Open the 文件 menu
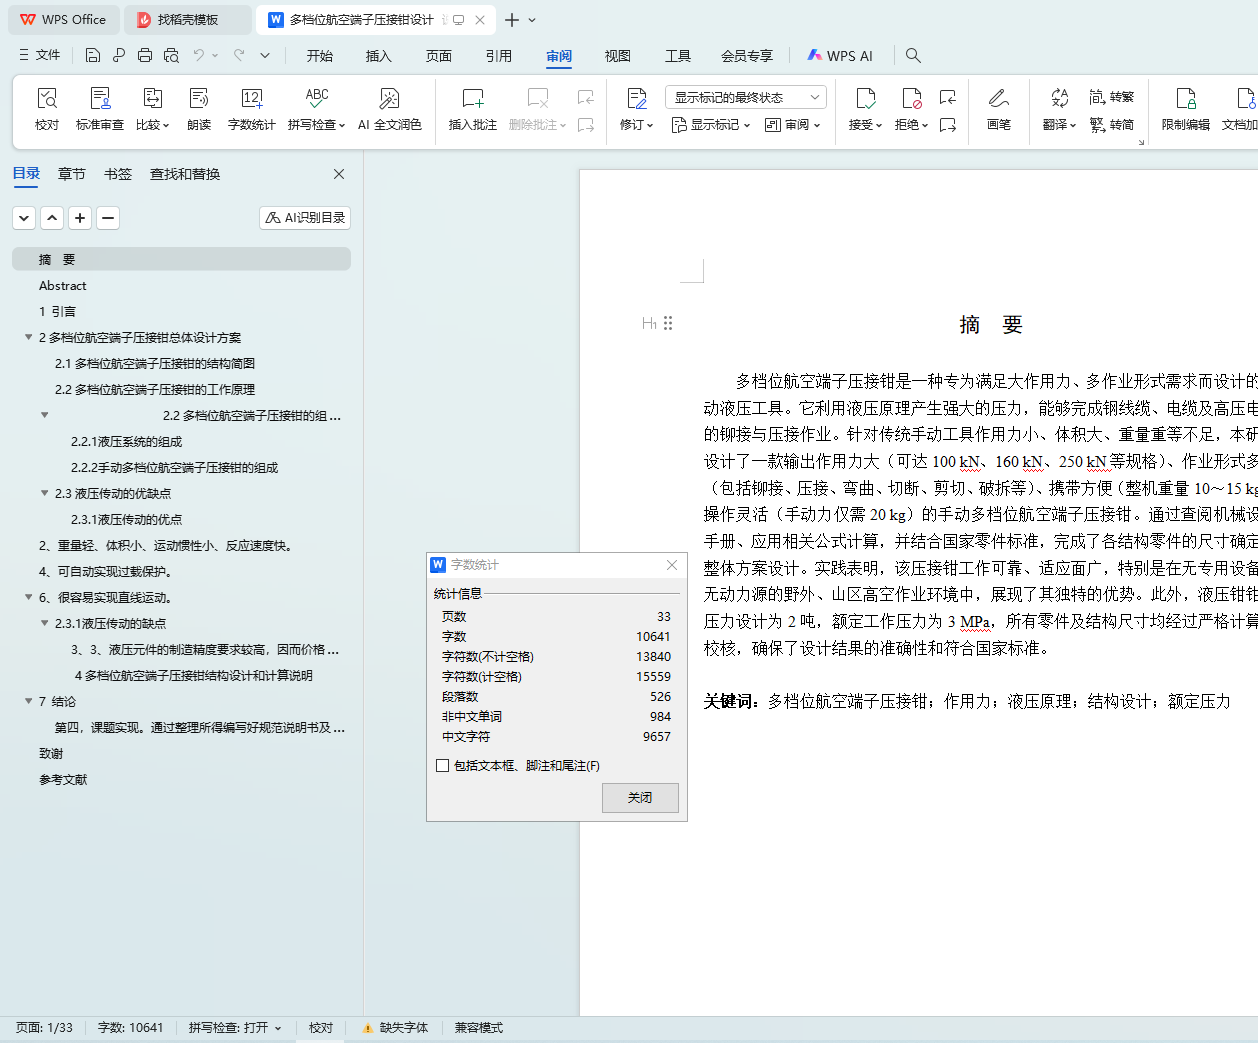Viewport: 1258px width, 1043px height. click(39, 55)
